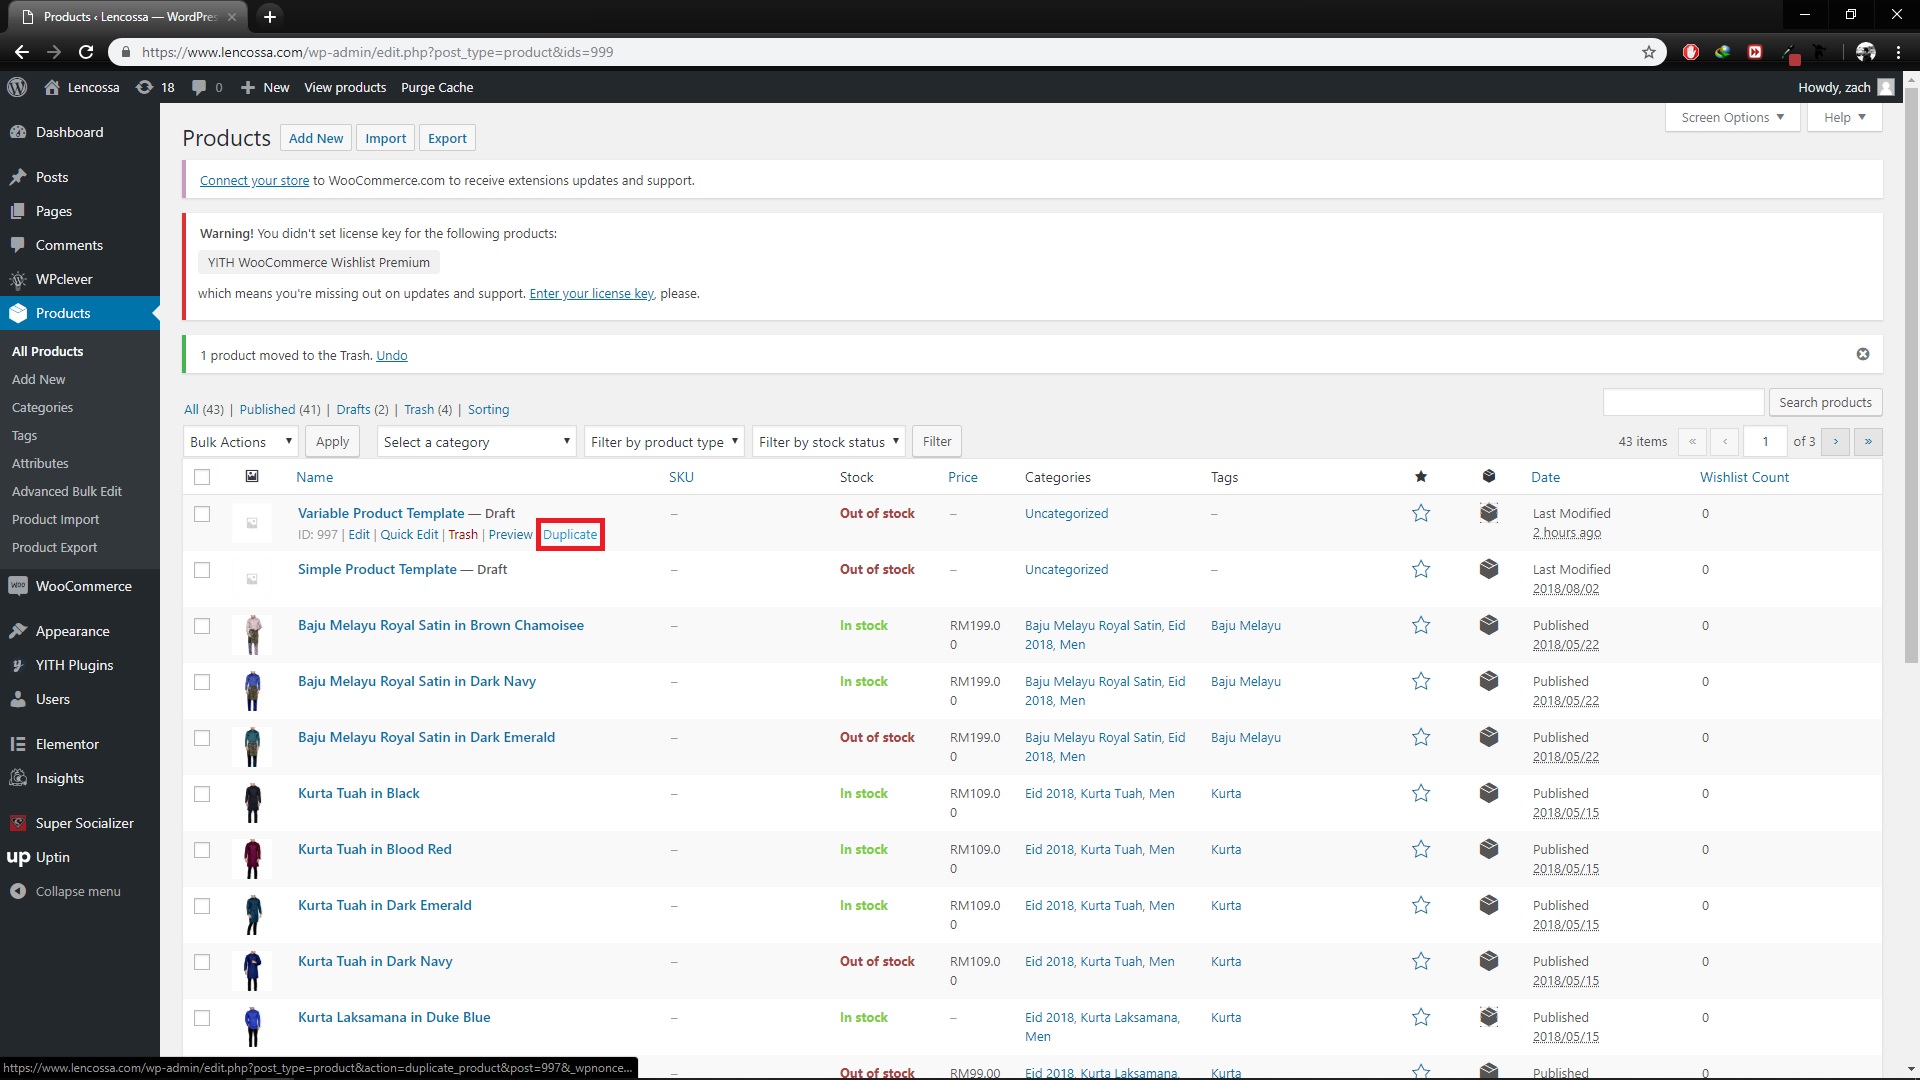Expand the Screen Options panel

pos(1733,117)
